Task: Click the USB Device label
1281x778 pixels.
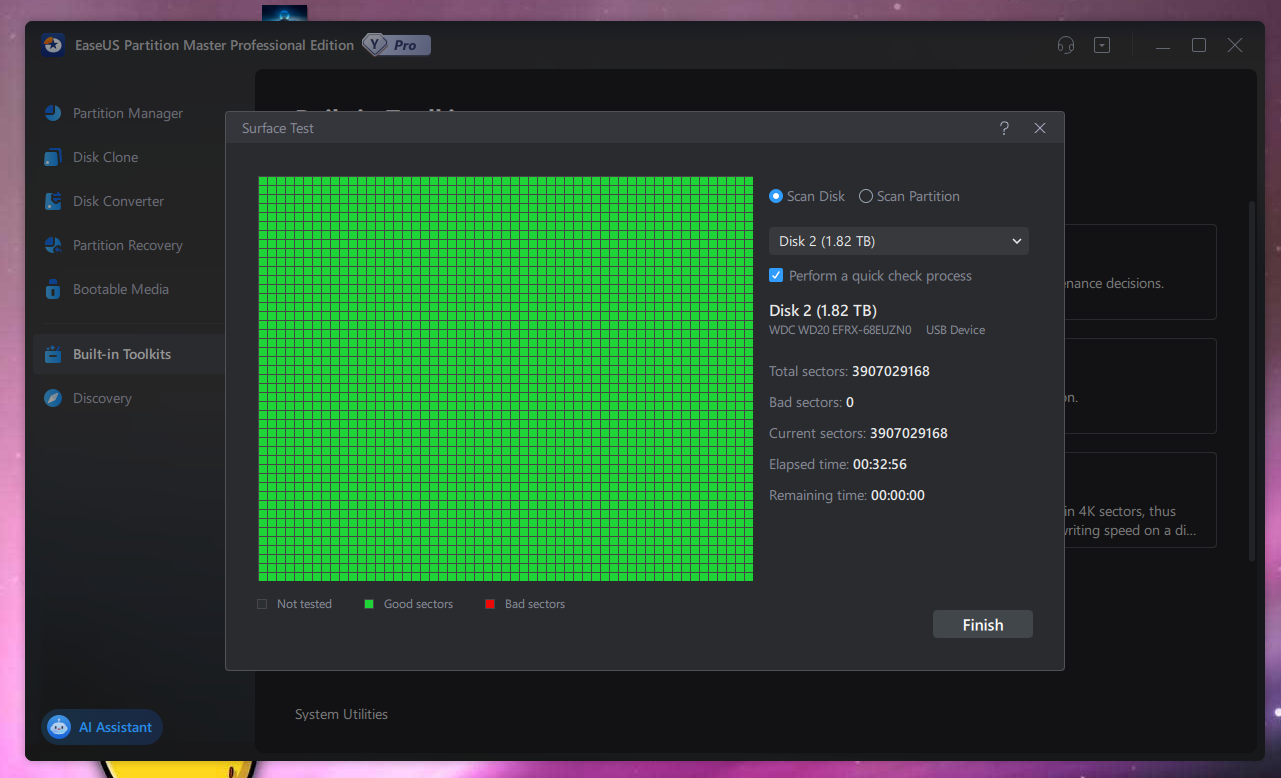Action: [956, 330]
